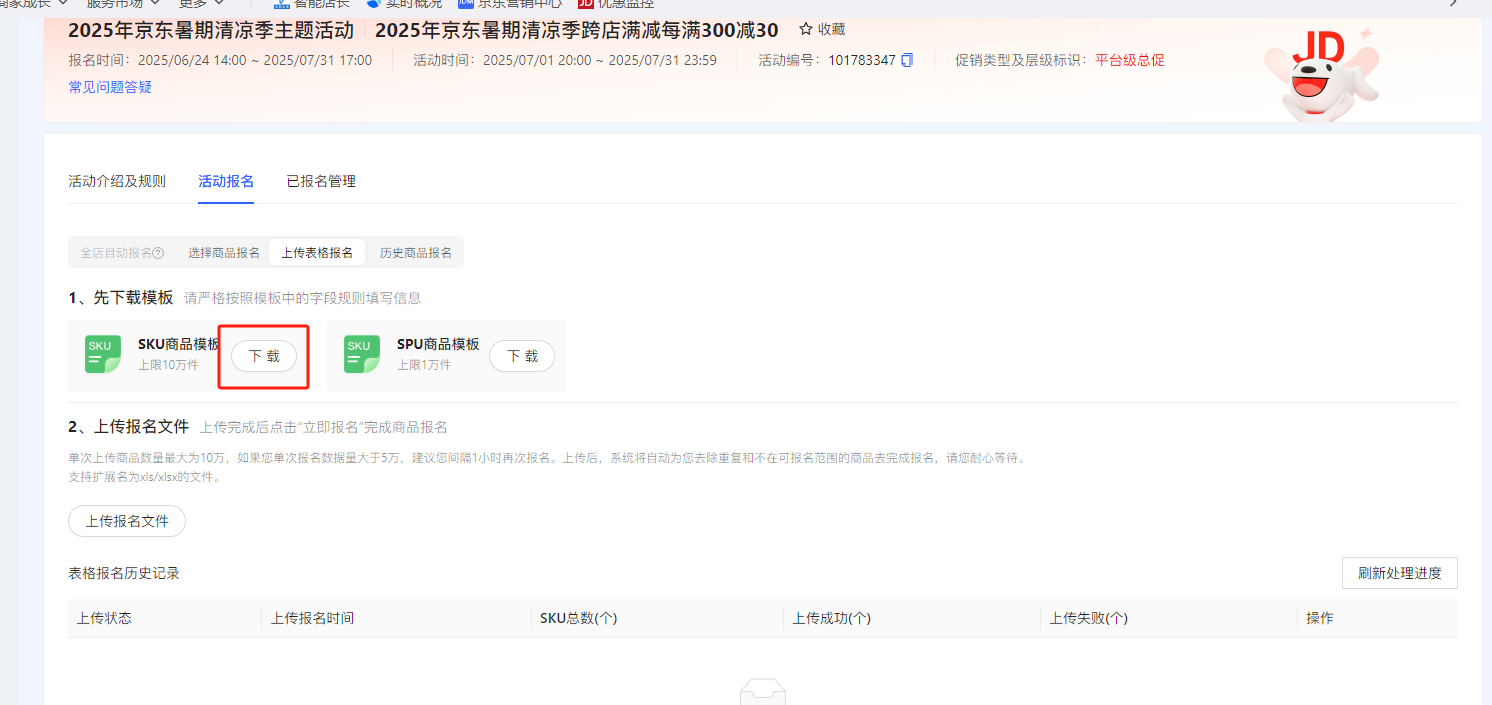Expand the 更多 dropdown in top navigation
The image size is (1492, 705).
tap(200, 3)
